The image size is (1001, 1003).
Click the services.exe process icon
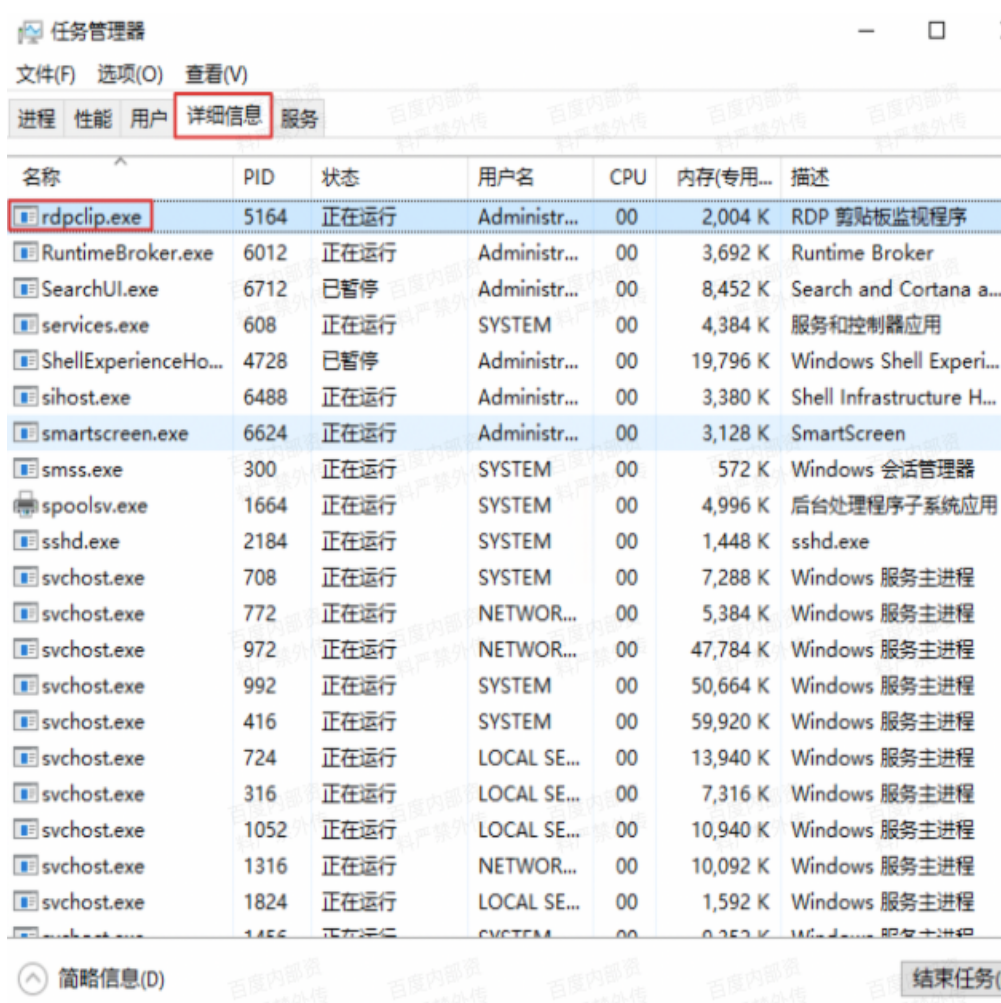pos(25,326)
